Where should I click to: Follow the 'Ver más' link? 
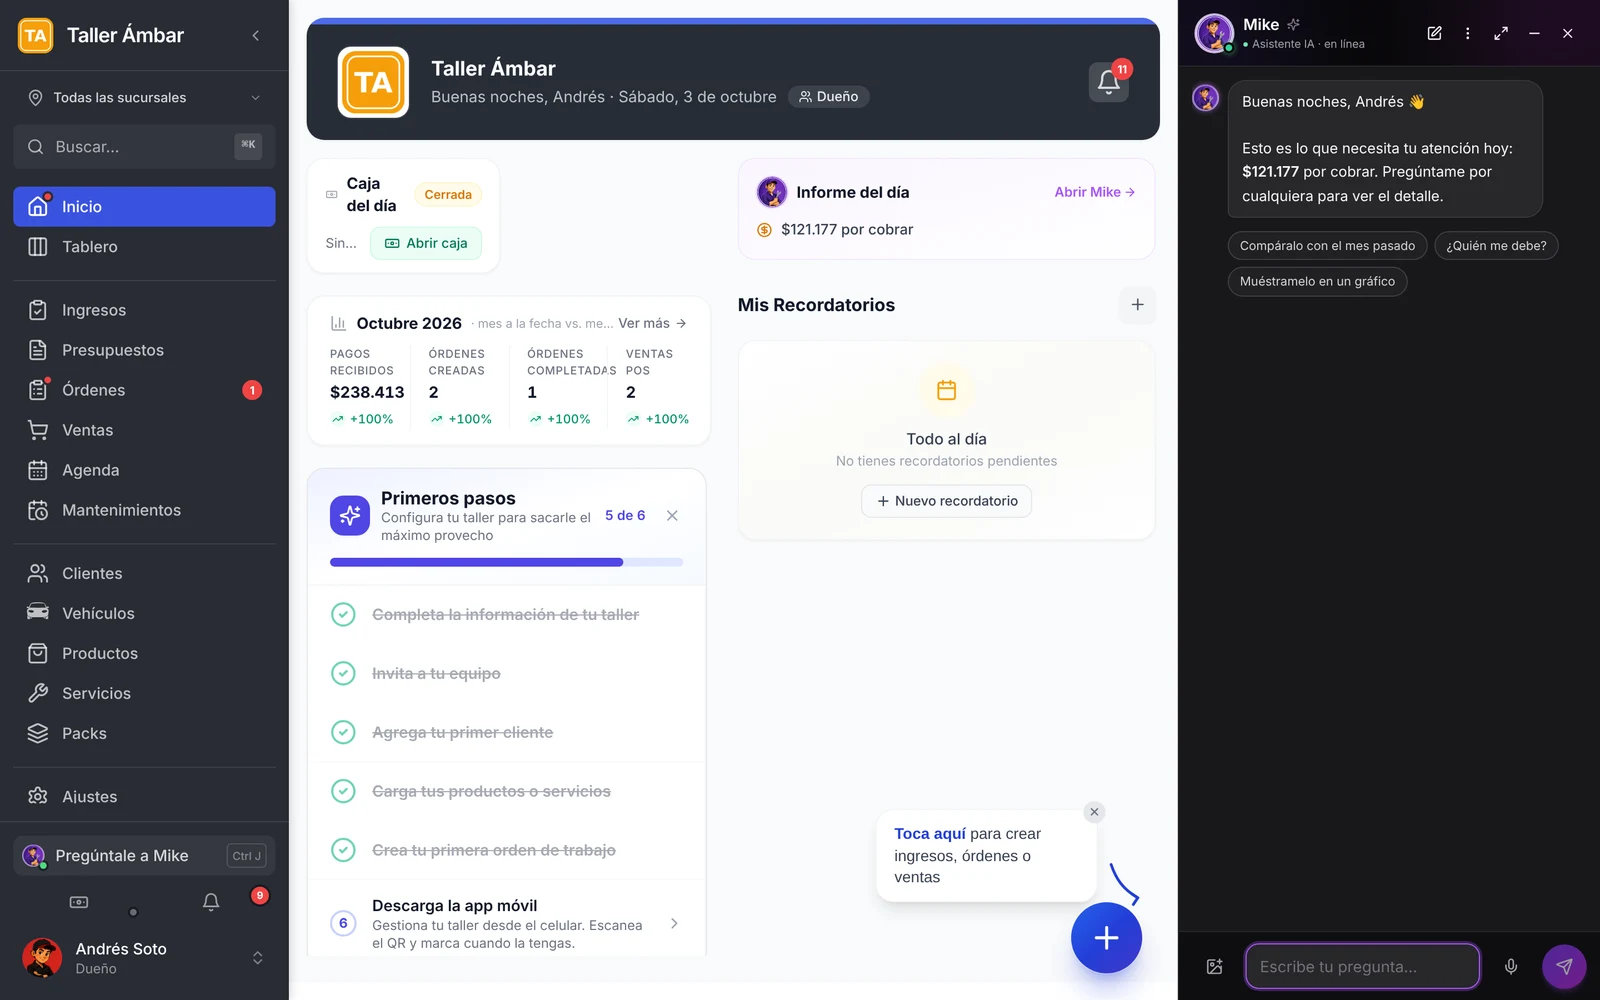click(652, 323)
